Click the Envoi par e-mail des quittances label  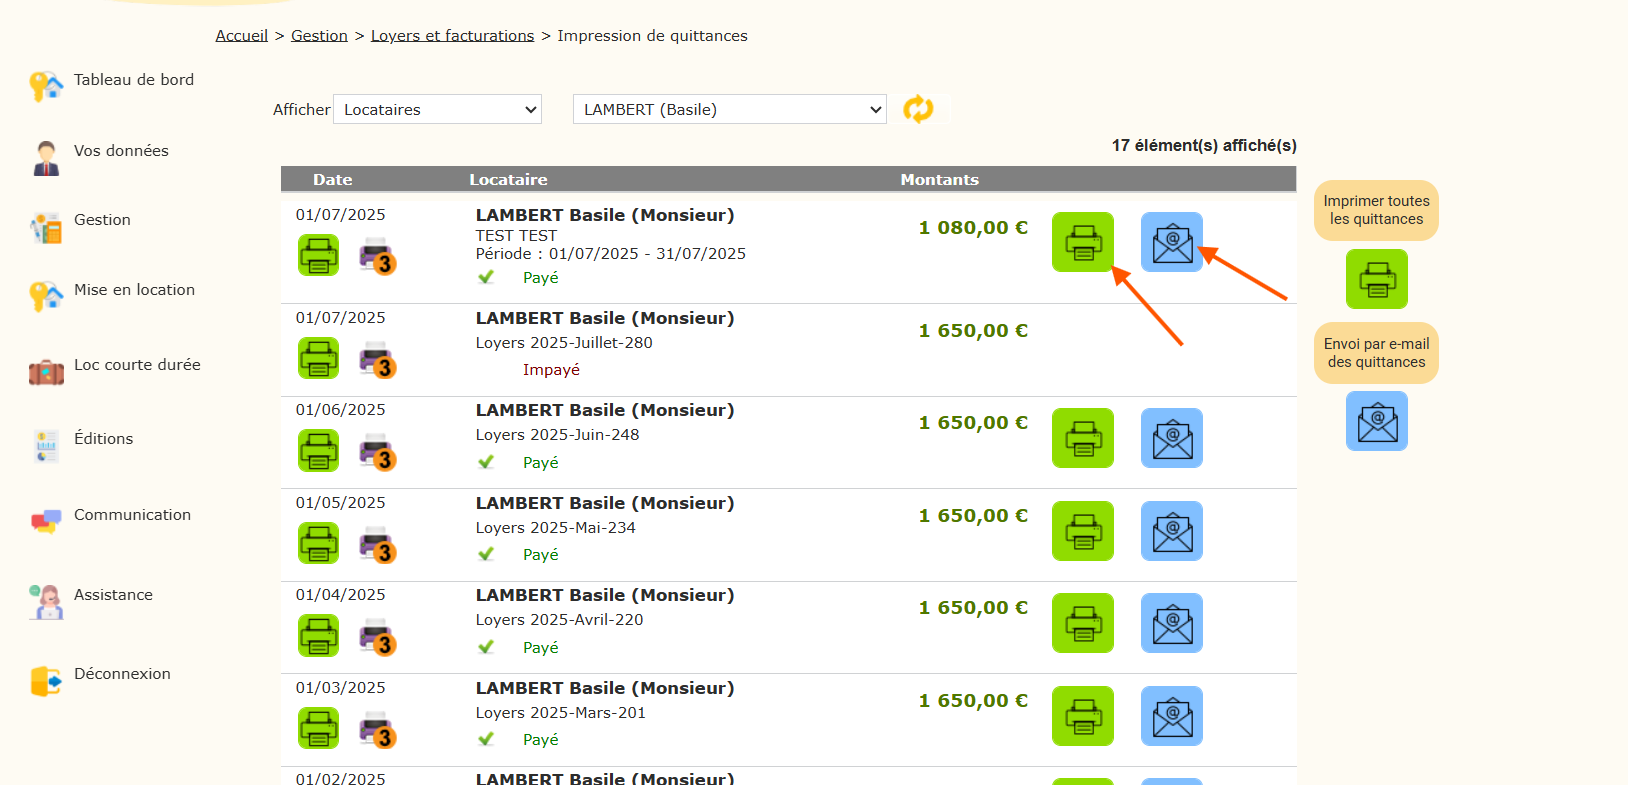point(1376,353)
